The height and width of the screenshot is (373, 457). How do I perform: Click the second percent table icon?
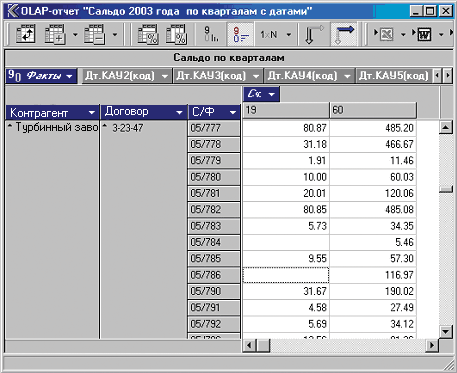tap(176, 34)
